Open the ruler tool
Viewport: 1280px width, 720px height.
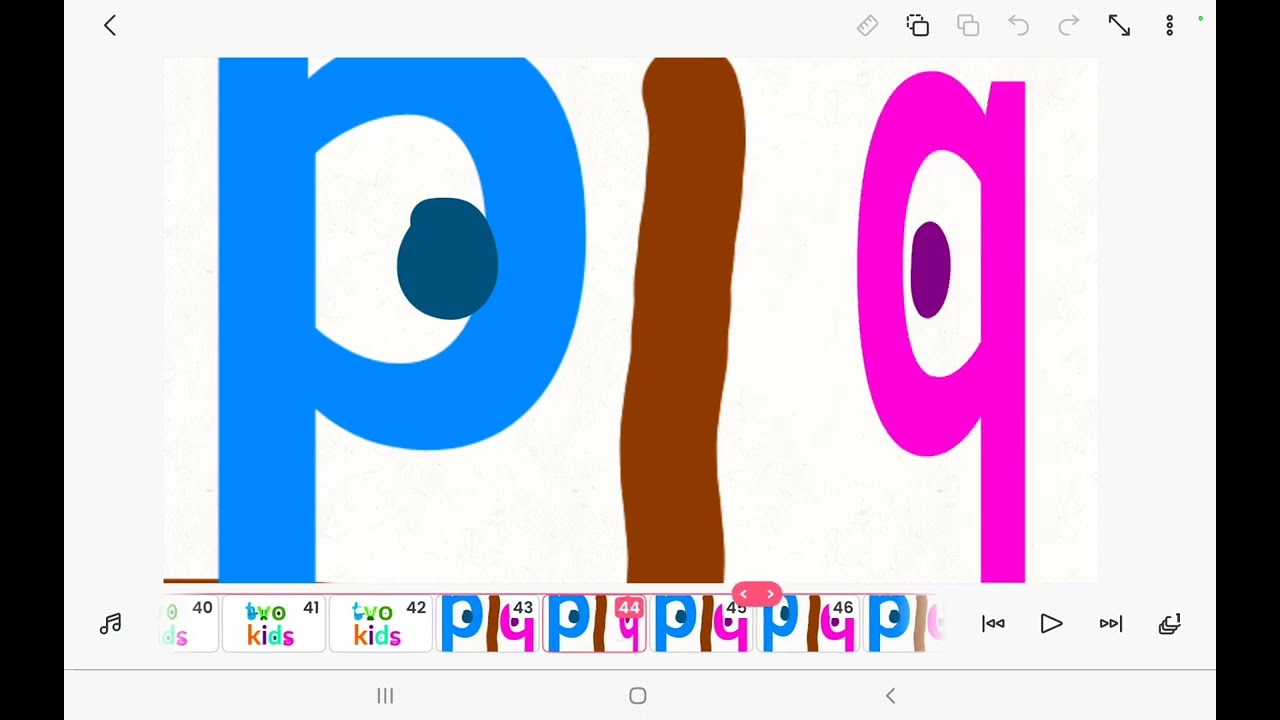coord(867,26)
